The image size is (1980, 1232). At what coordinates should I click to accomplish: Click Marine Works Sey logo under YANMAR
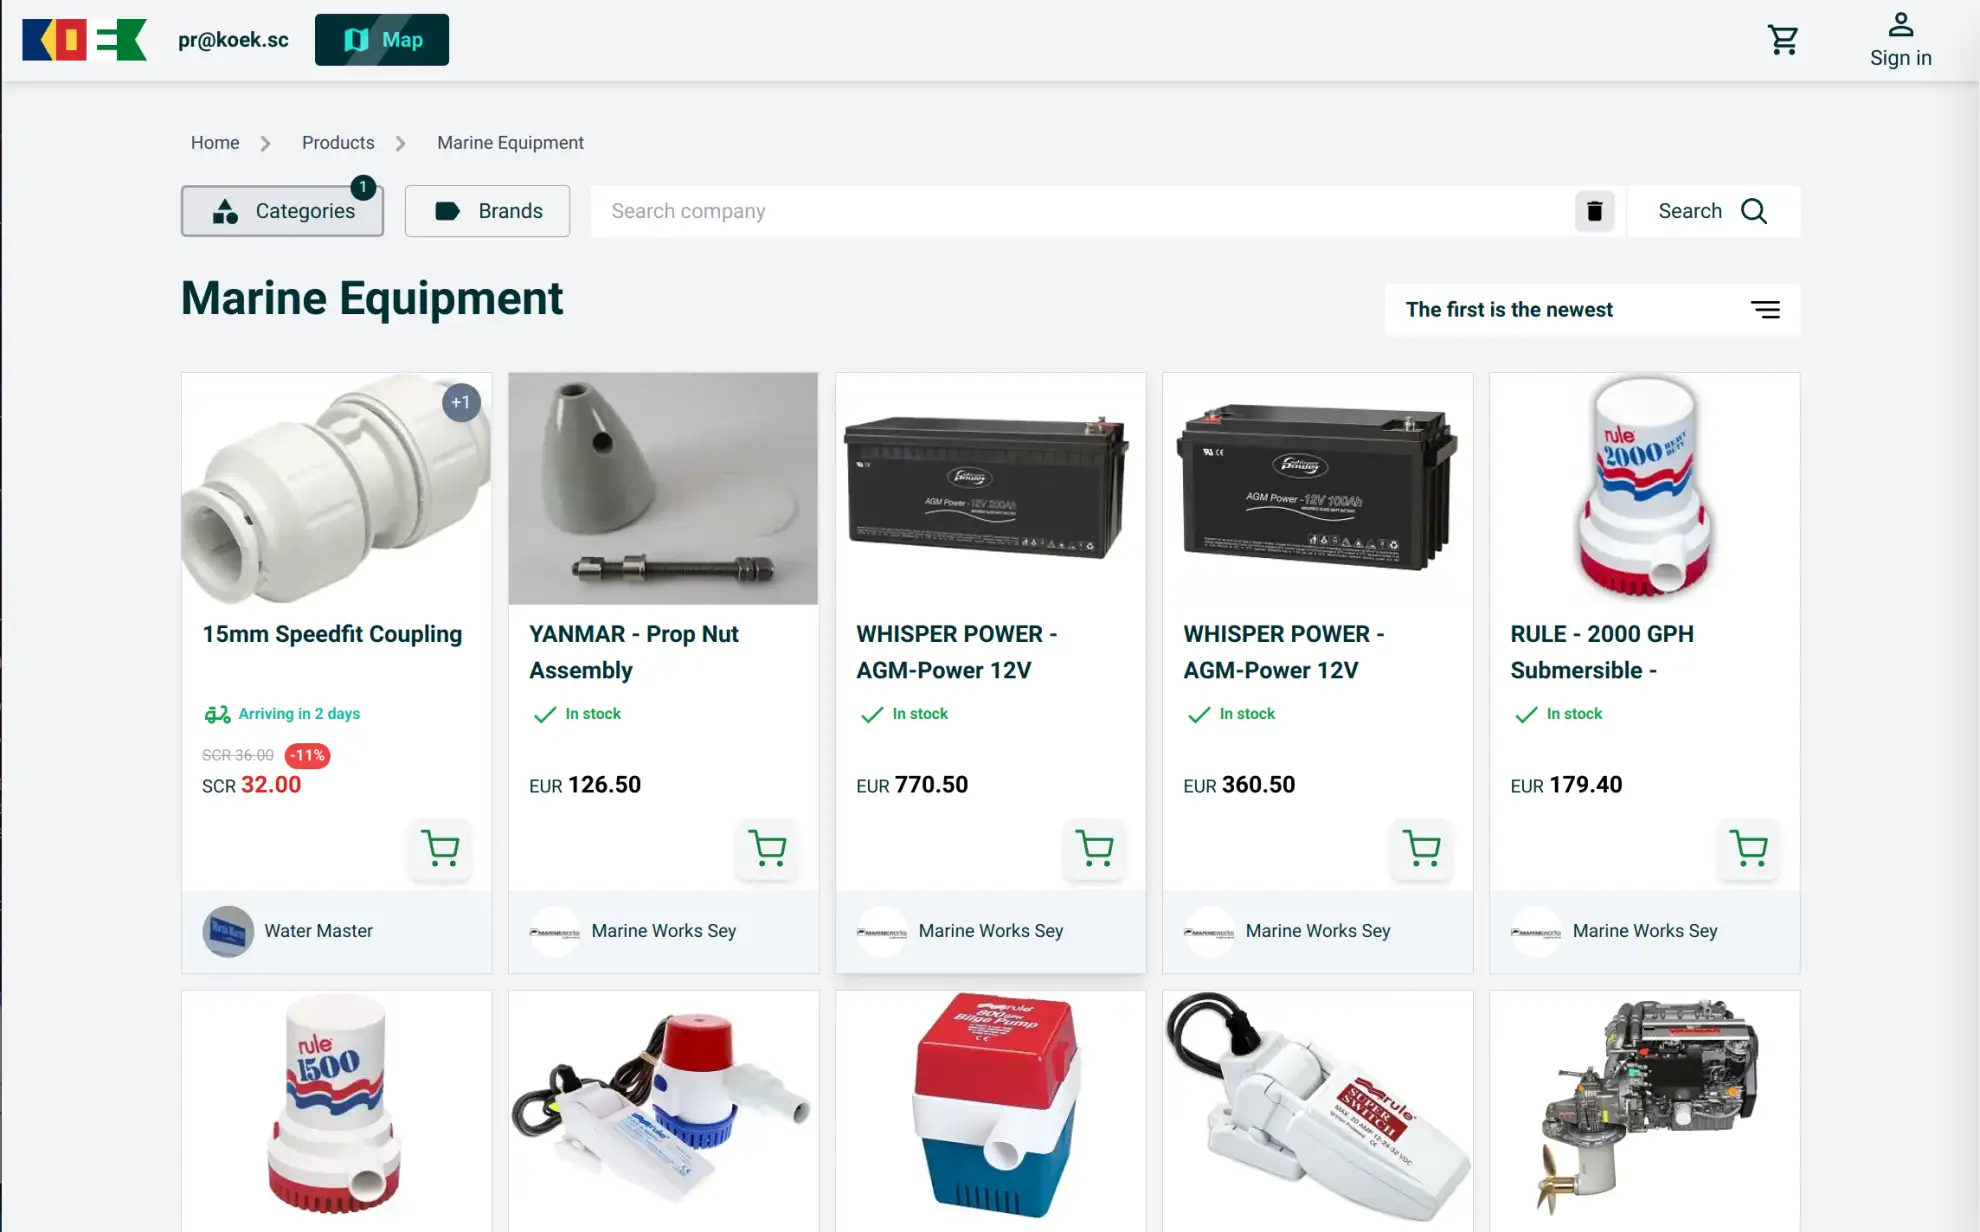pos(555,931)
